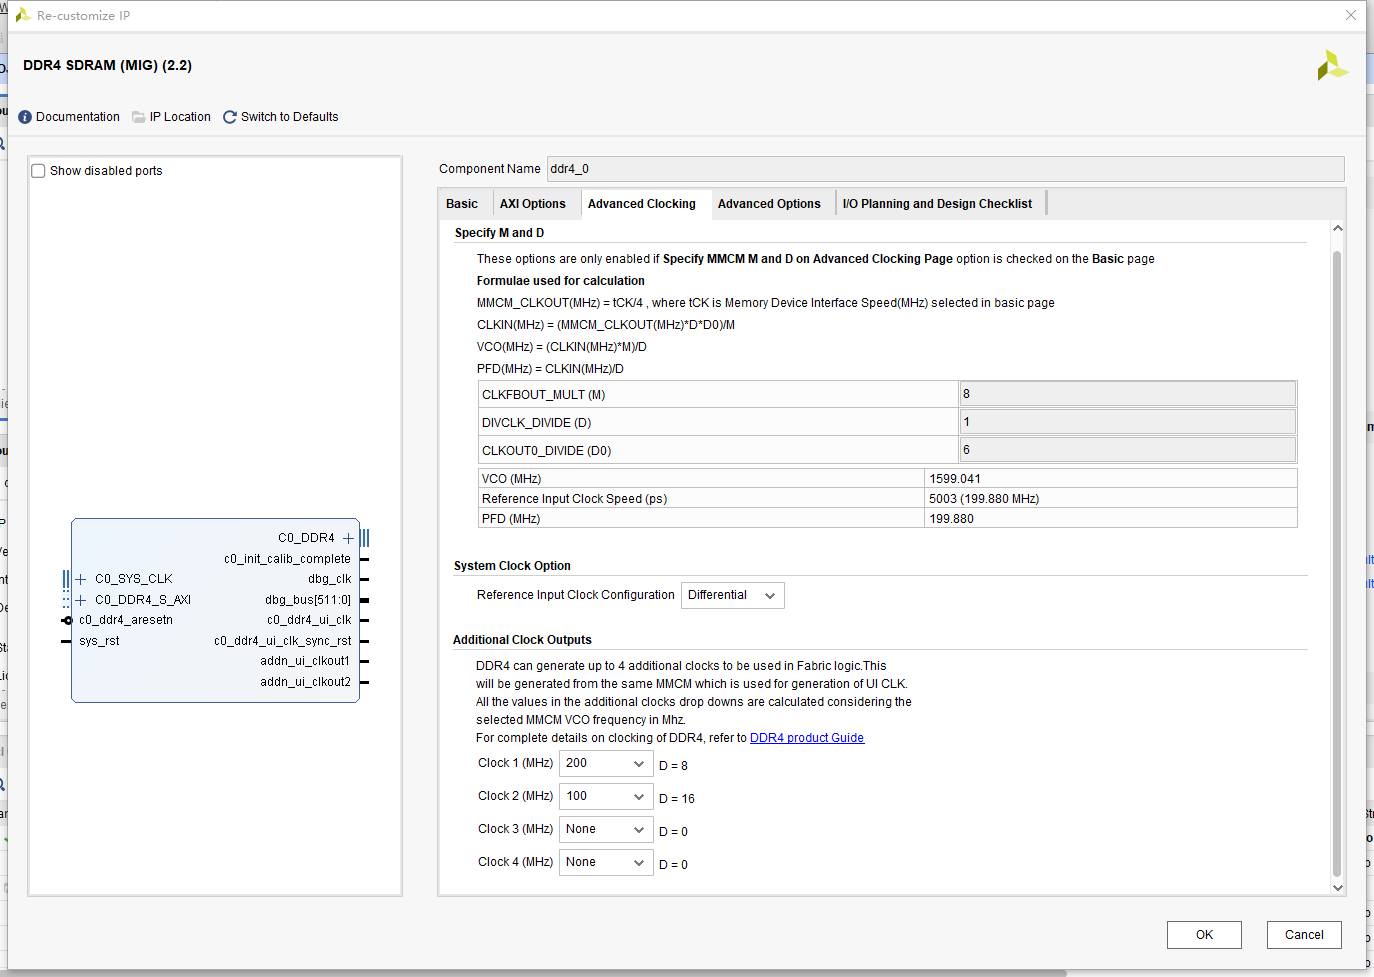Click the Xilinx logo icon
1374x977 pixels.
click(x=1332, y=66)
